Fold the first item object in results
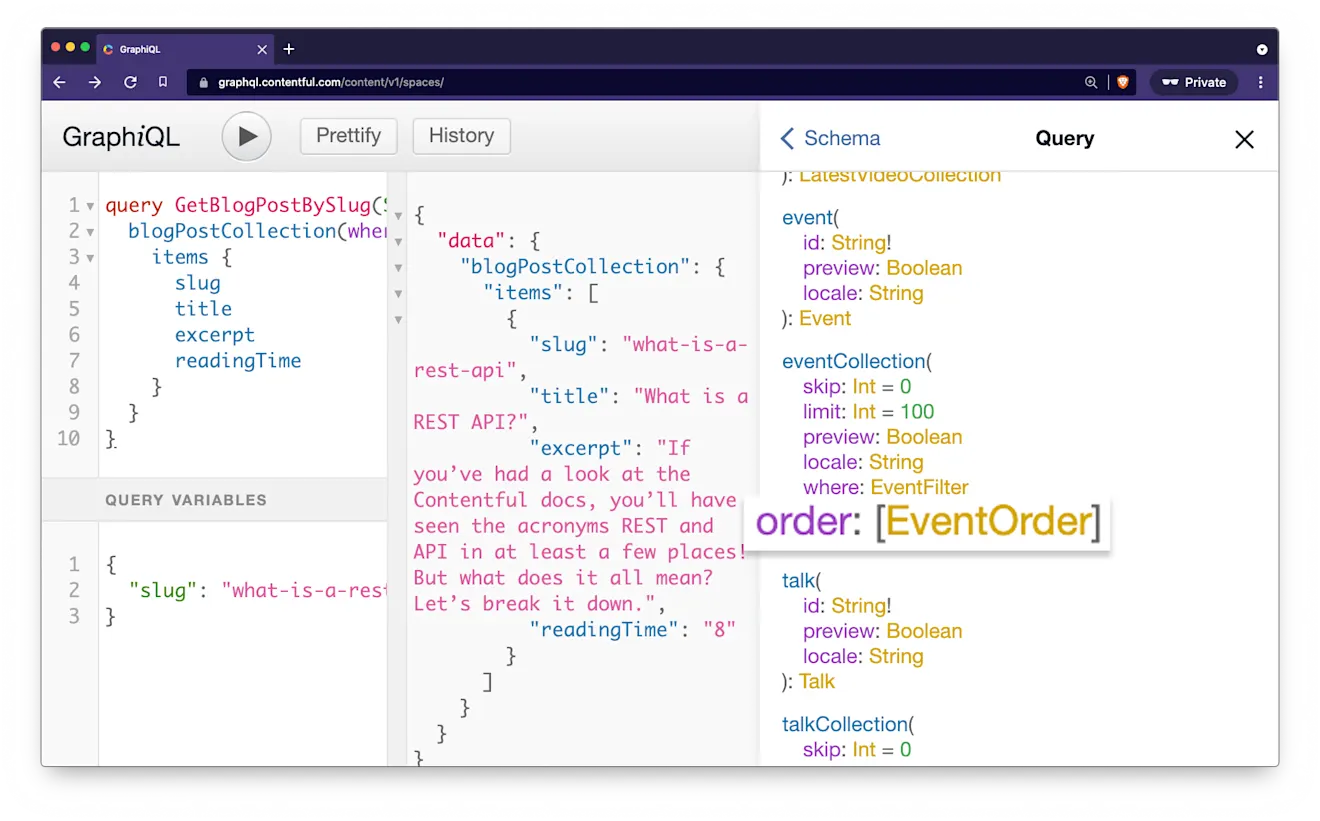Viewport: 1320px width, 821px height. point(398,320)
